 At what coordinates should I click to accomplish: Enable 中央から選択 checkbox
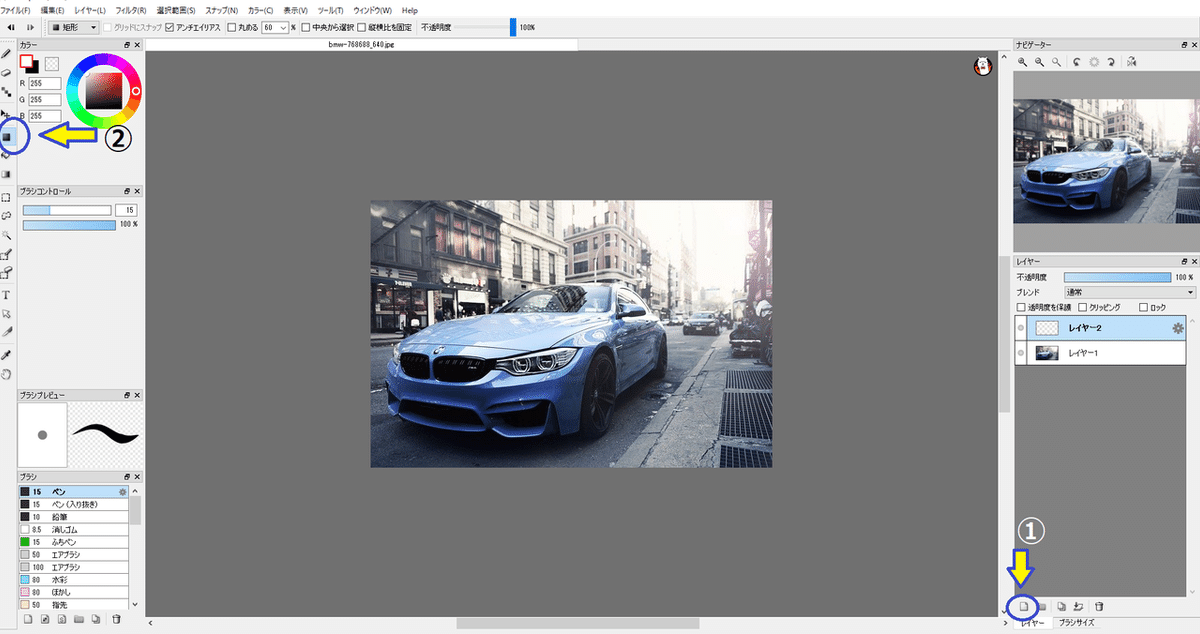[x=306, y=27]
